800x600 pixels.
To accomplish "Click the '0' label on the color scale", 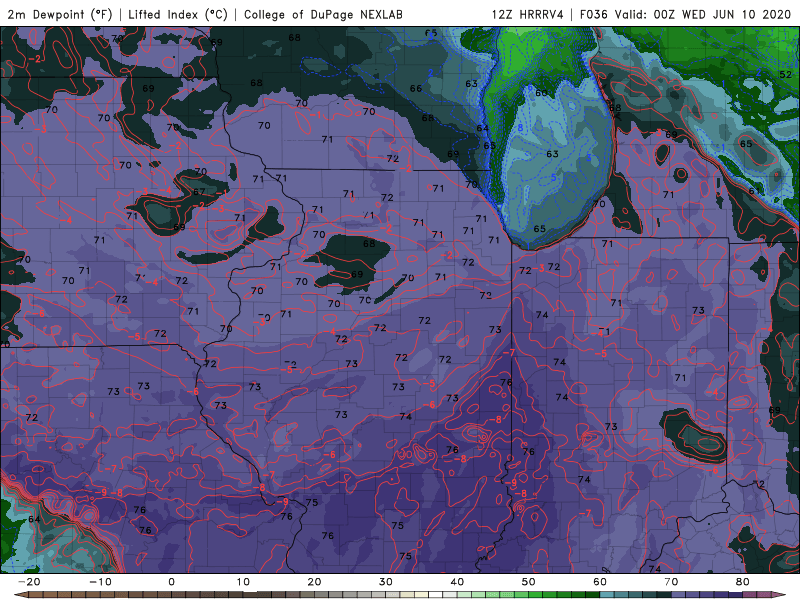I will tap(171, 582).
